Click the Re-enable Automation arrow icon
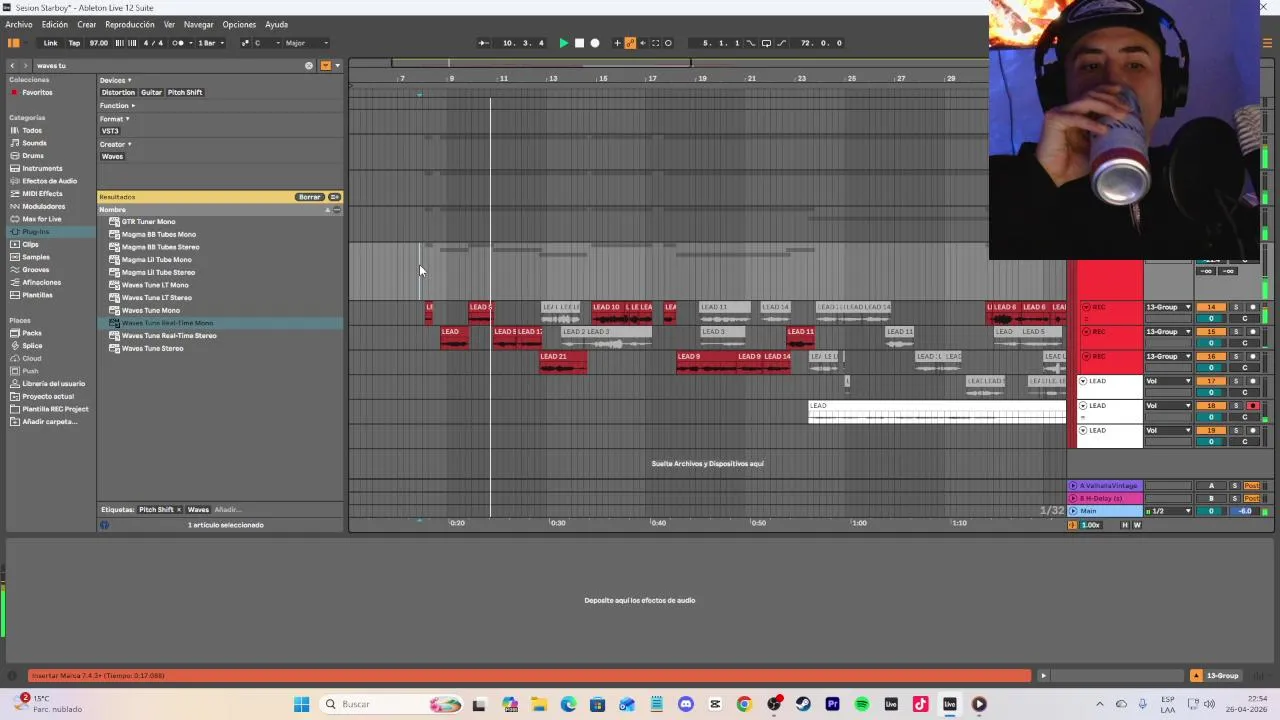This screenshot has width=1280, height=720. pyautogui.click(x=643, y=43)
